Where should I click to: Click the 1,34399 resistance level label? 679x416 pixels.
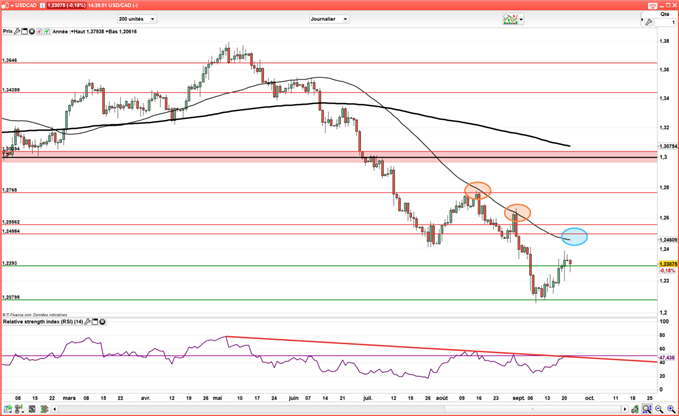tap(11, 90)
